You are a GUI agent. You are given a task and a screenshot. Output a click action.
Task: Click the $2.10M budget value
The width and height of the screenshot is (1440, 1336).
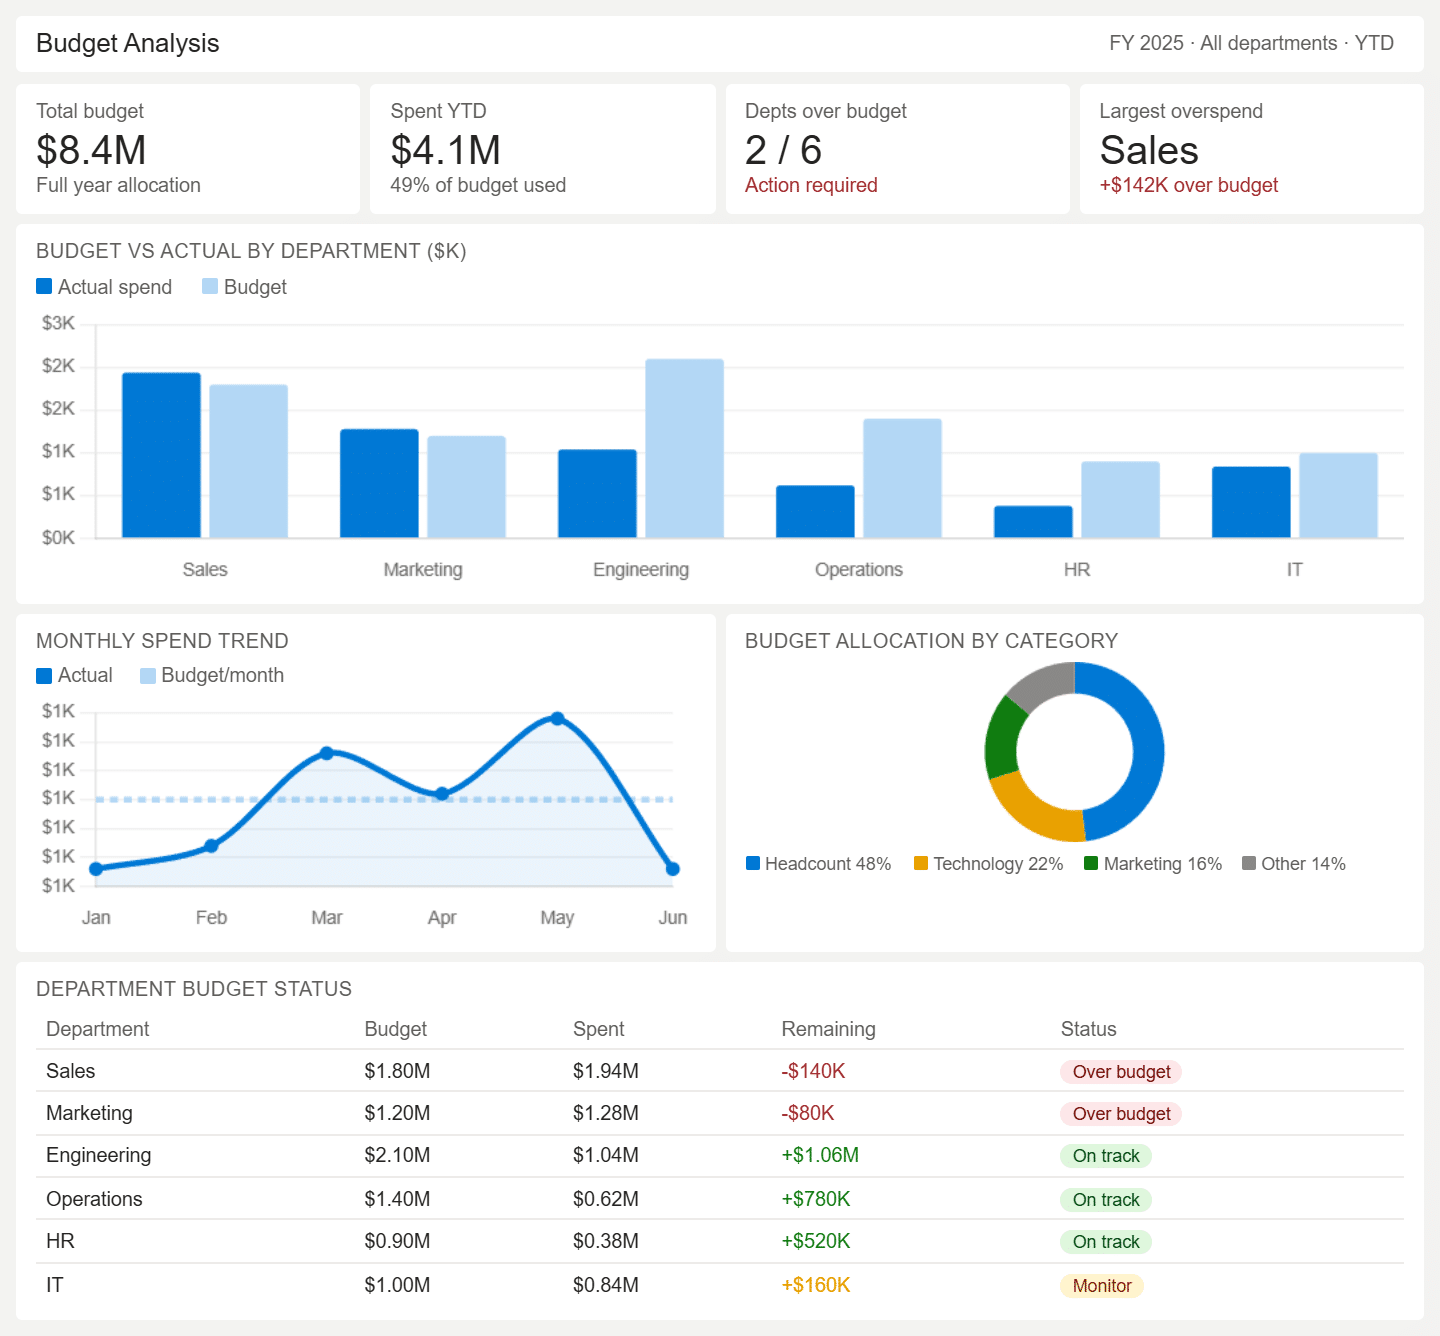tap(397, 1155)
